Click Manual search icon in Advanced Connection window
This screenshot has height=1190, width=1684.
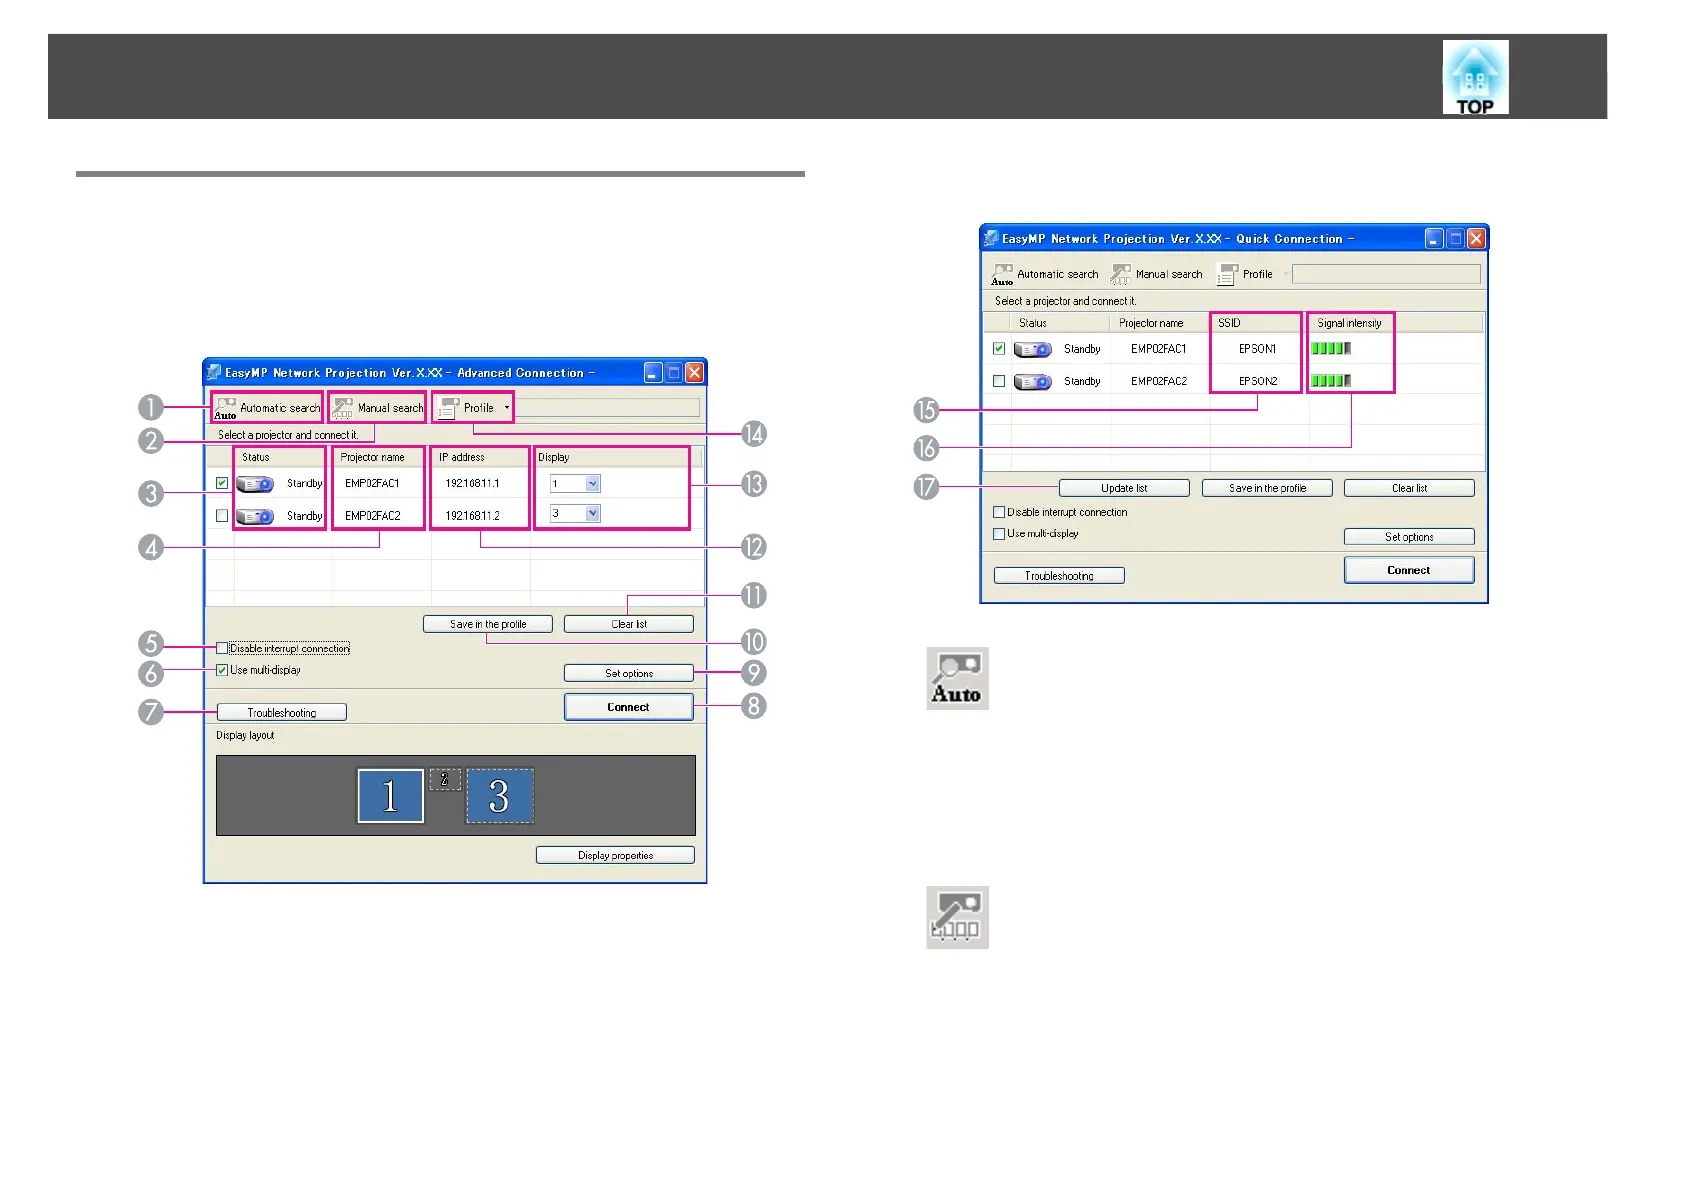coord(343,408)
